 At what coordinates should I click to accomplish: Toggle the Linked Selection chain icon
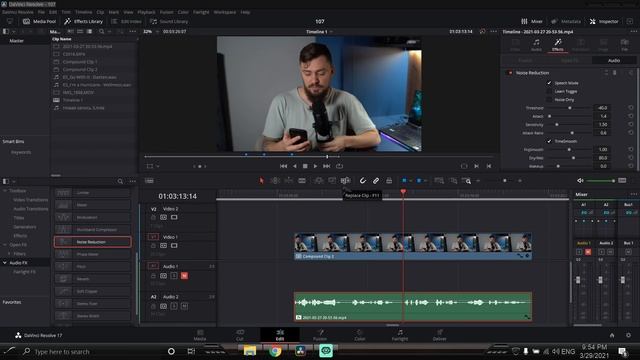click(376, 180)
